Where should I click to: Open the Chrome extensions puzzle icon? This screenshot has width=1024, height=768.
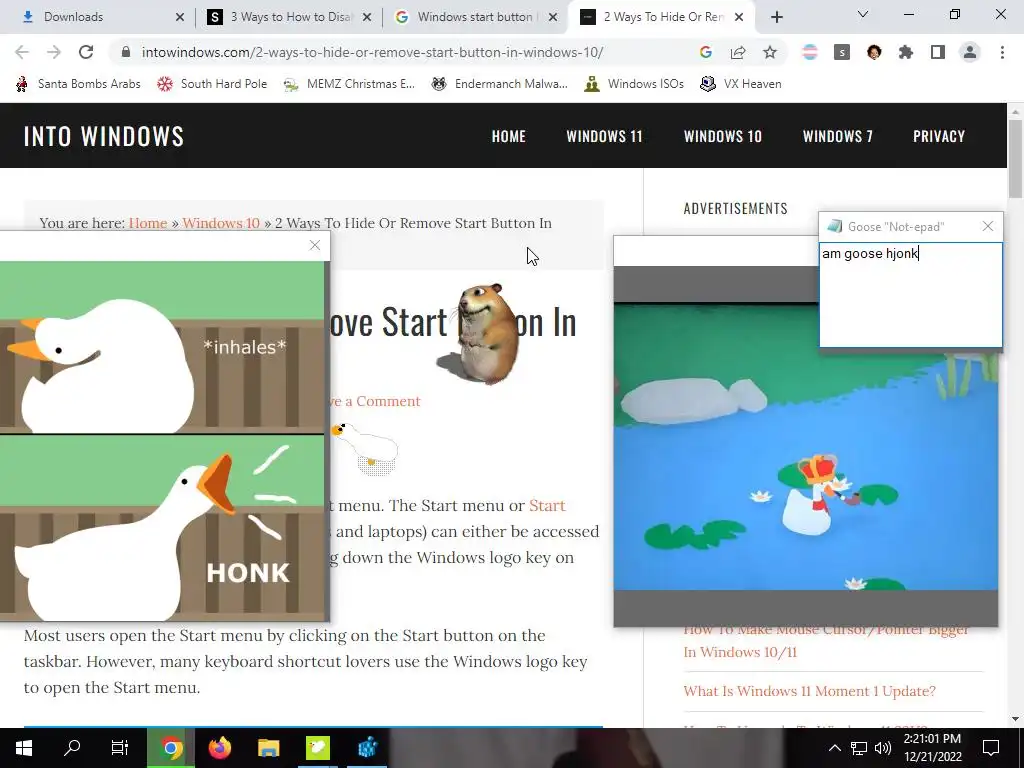[906, 52]
